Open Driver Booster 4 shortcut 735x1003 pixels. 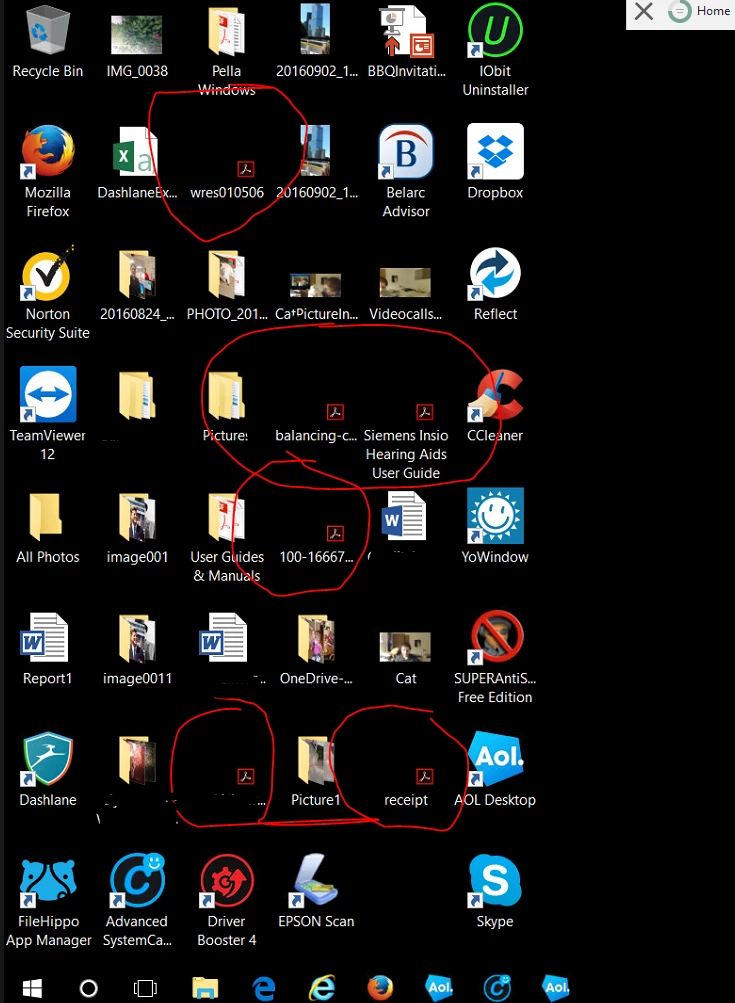pyautogui.click(x=226, y=881)
